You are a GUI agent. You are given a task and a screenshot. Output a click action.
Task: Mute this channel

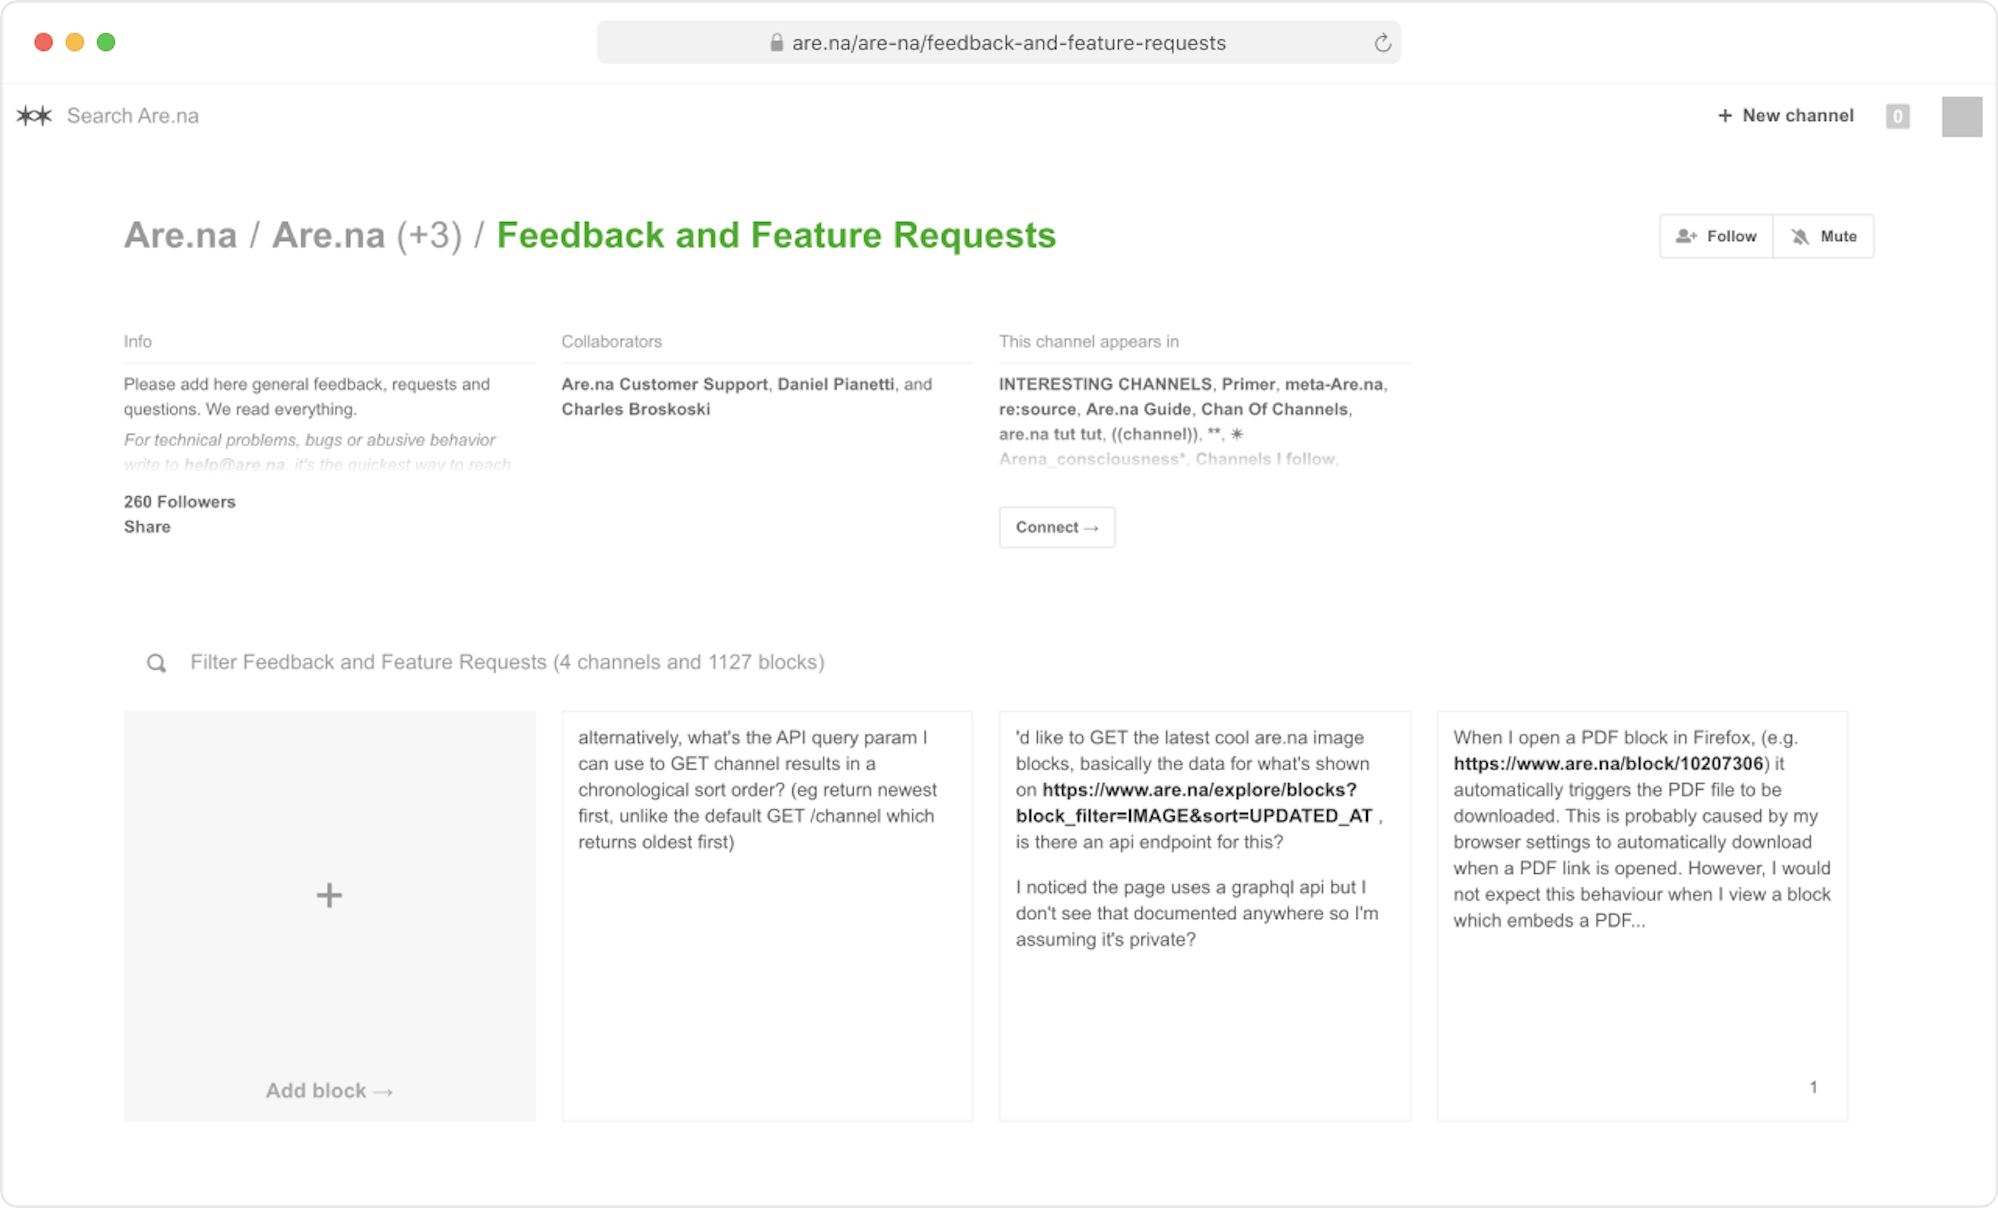click(x=1823, y=236)
